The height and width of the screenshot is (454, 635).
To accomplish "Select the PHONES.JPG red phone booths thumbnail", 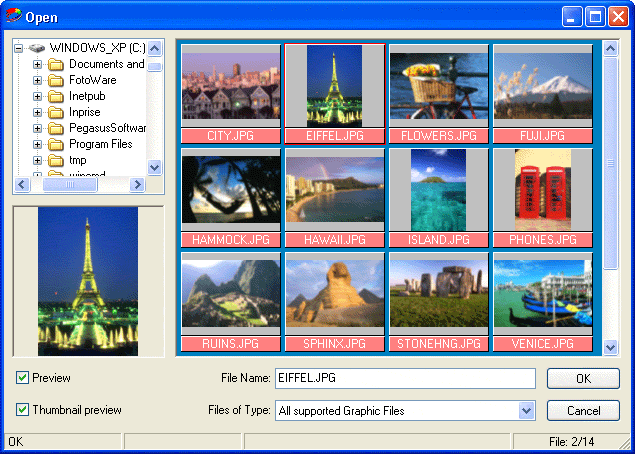I will (x=542, y=190).
